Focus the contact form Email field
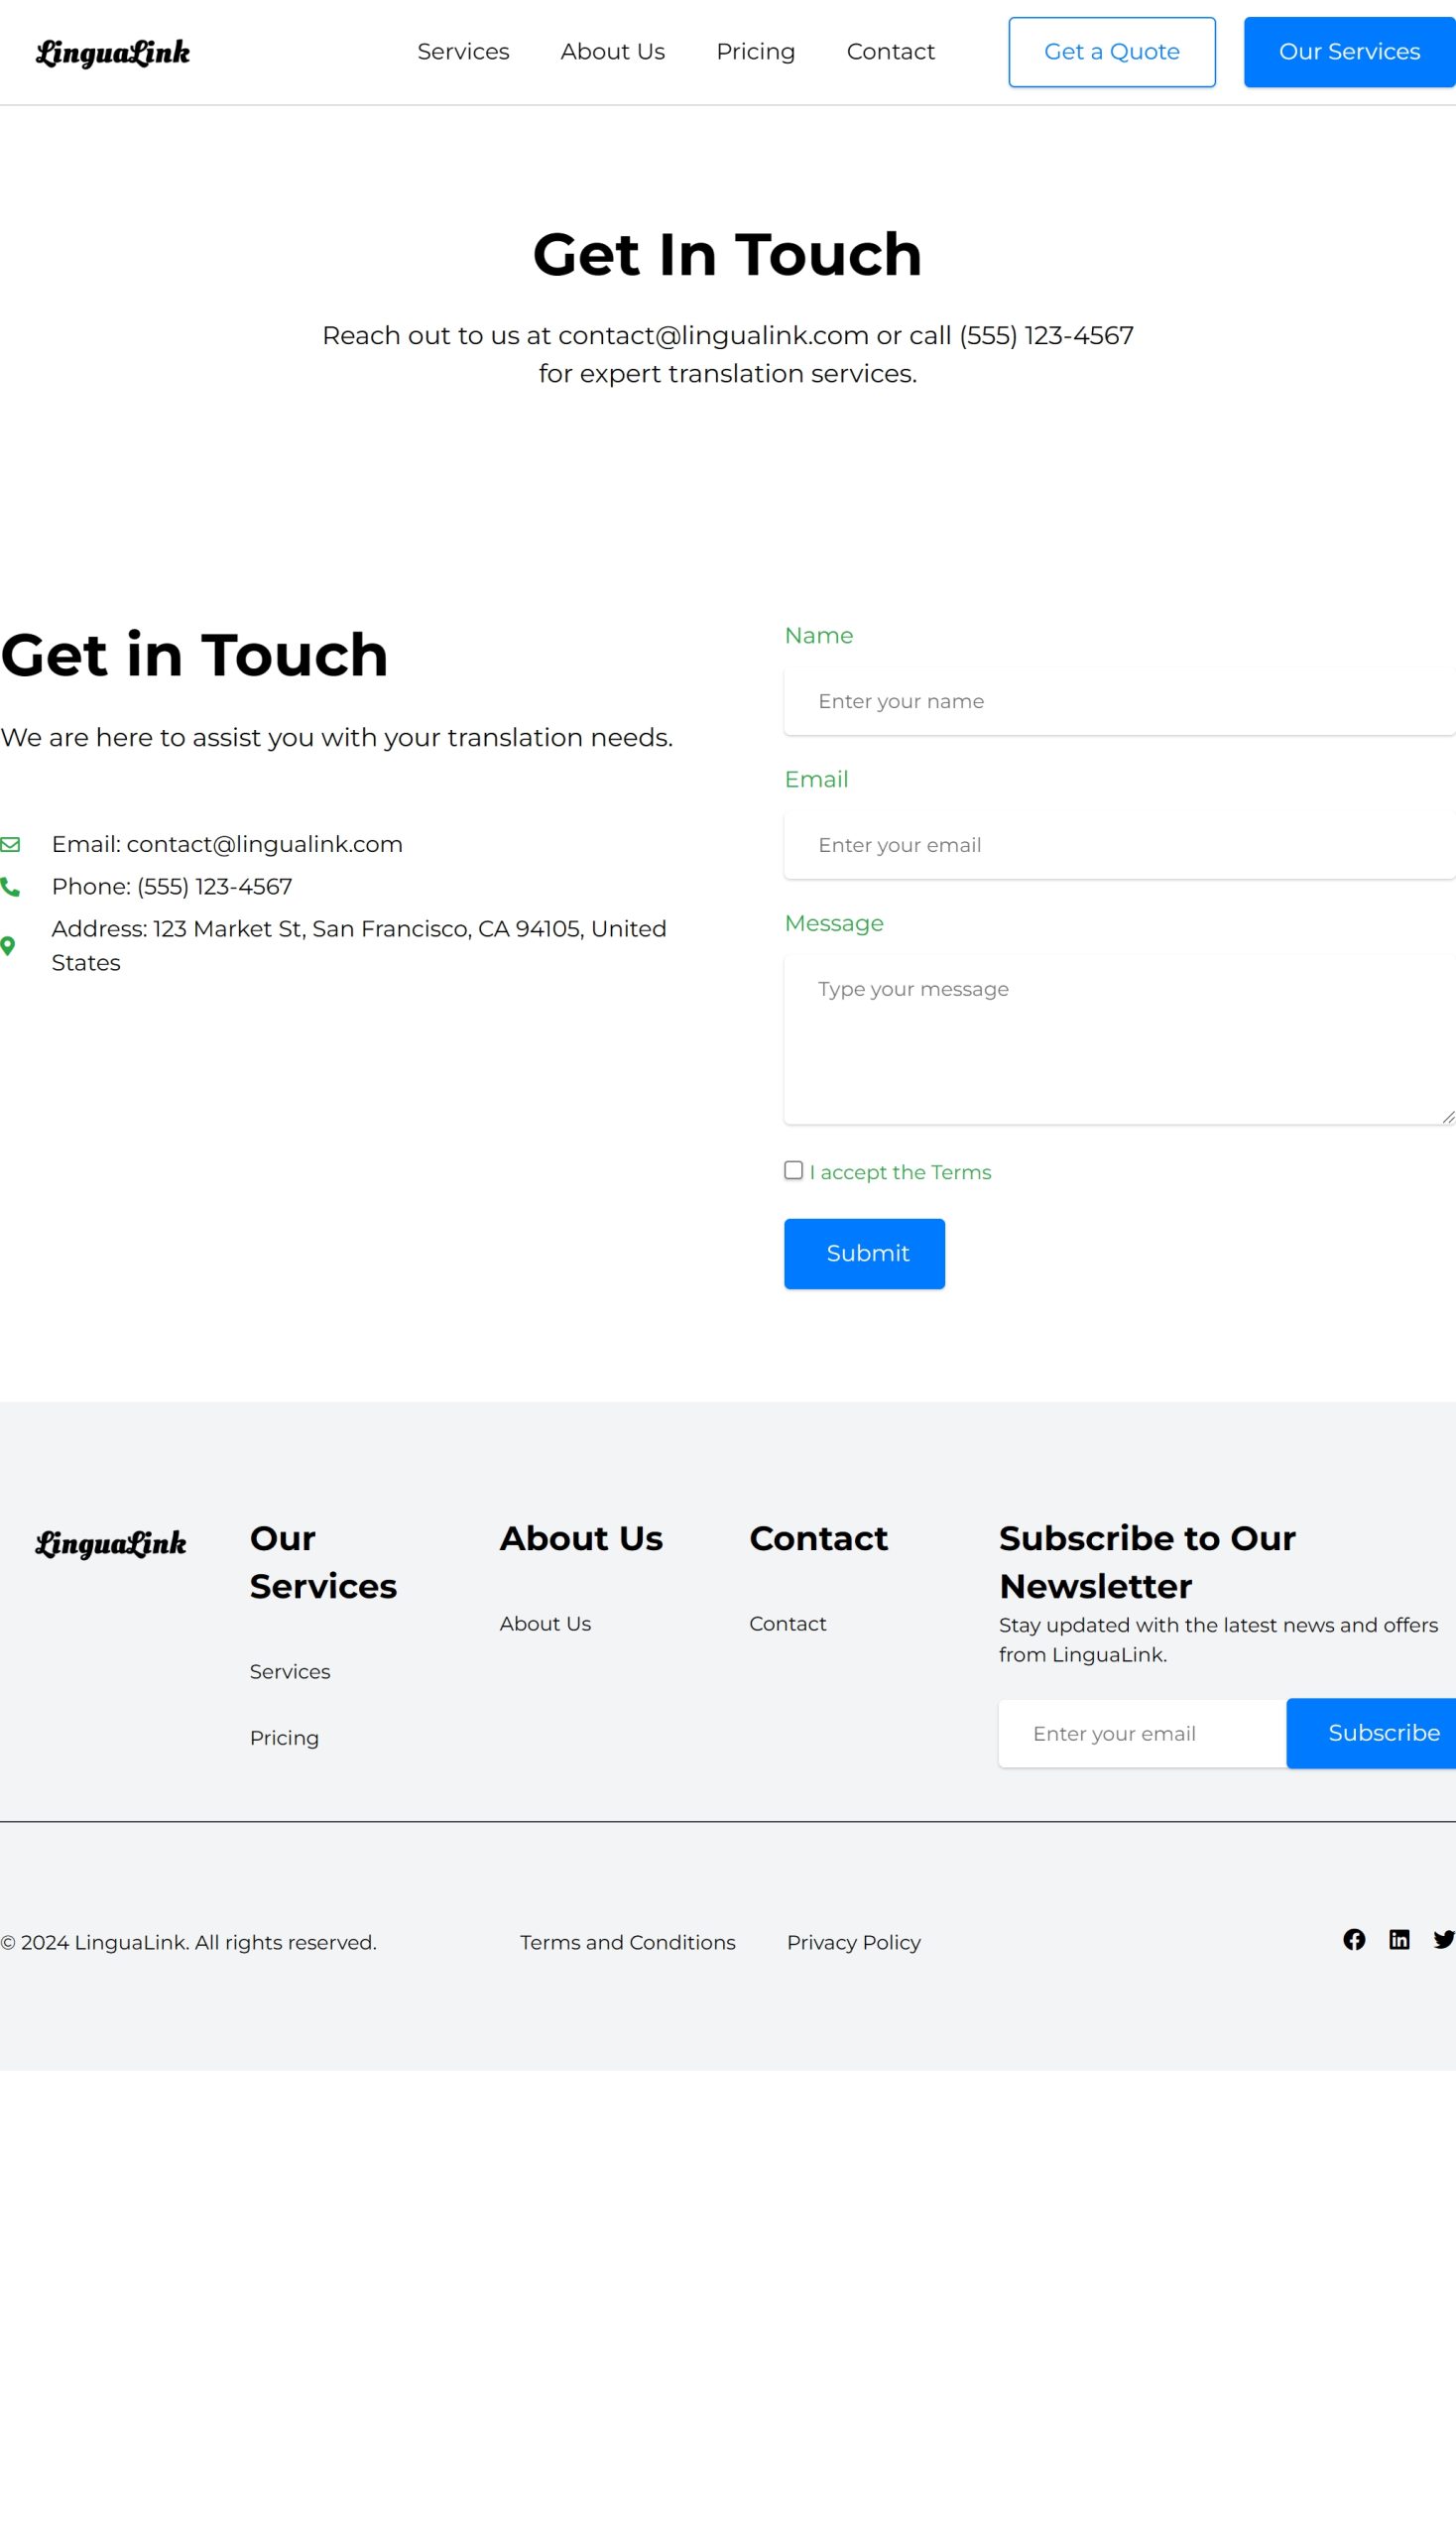1456x2539 pixels. point(1120,845)
